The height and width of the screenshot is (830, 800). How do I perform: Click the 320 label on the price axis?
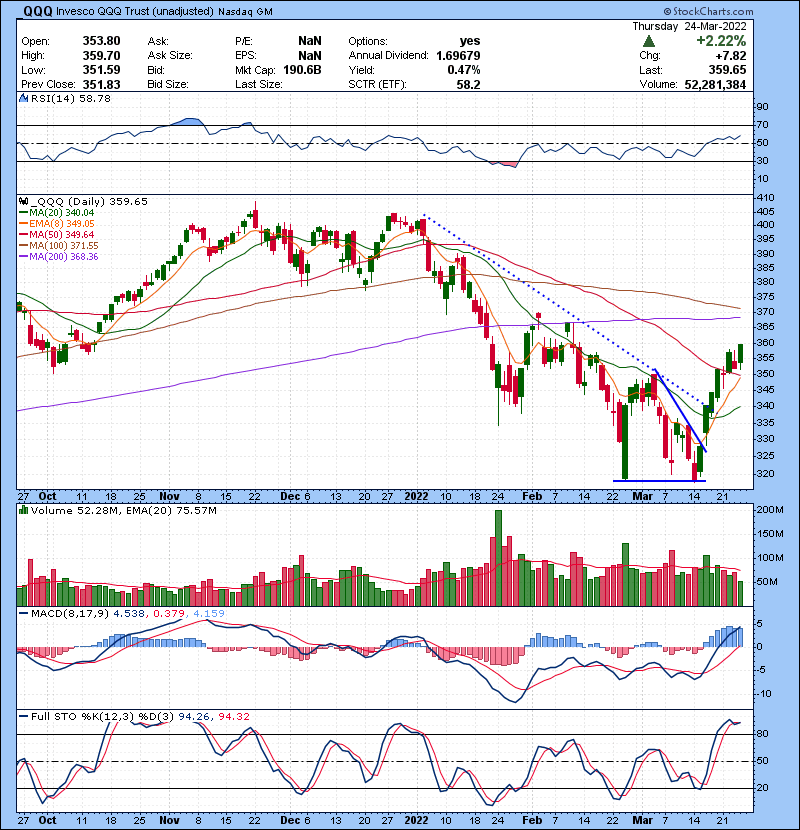[766, 474]
